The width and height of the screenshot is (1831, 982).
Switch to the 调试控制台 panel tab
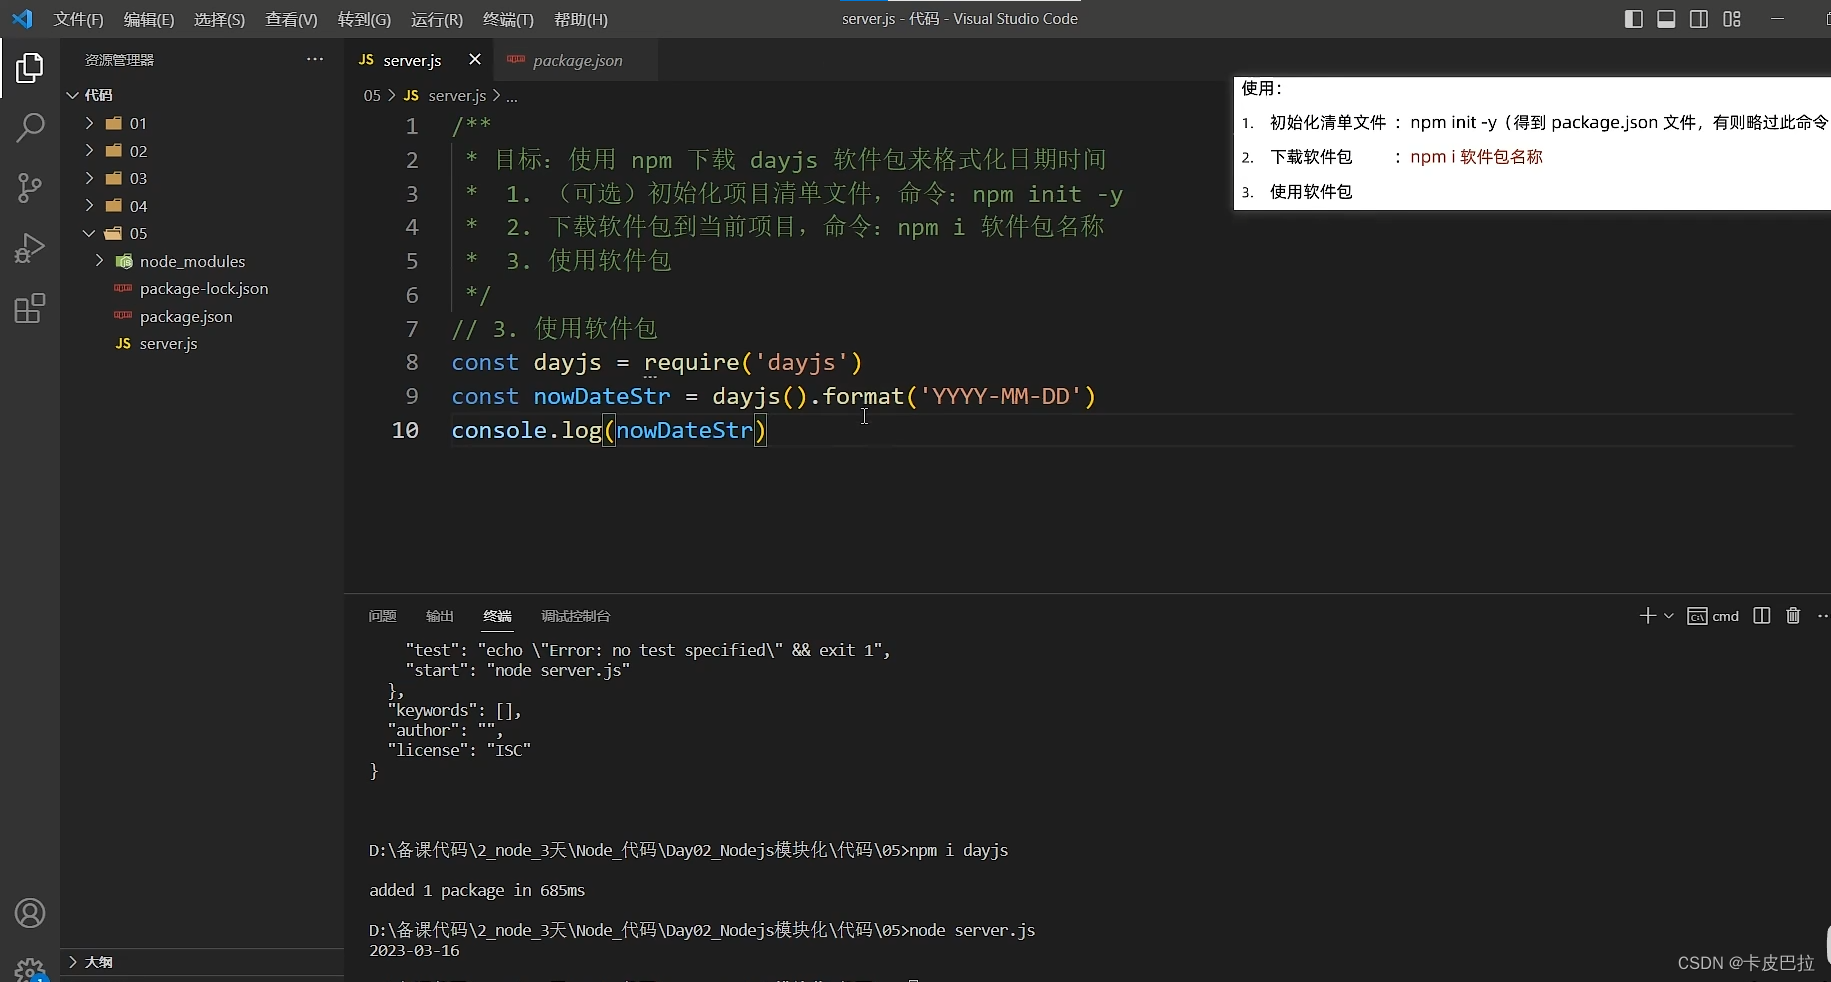pyautogui.click(x=575, y=616)
